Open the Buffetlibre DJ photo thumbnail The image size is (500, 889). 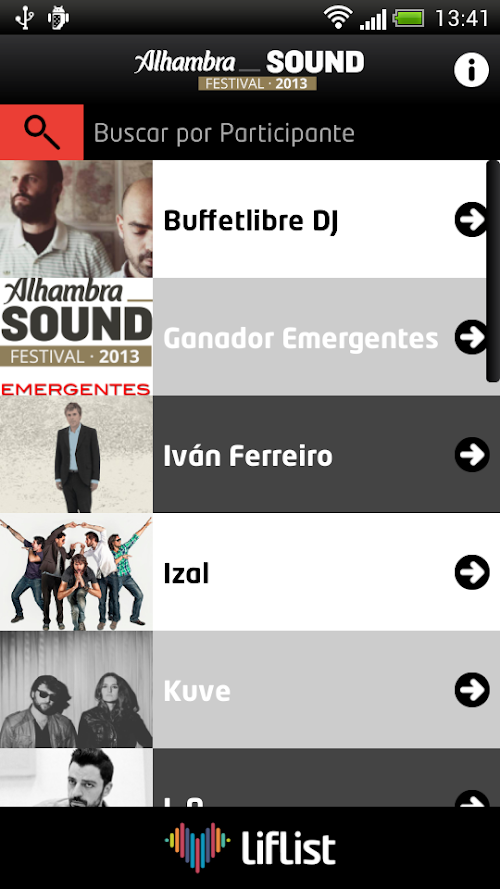pos(76,219)
